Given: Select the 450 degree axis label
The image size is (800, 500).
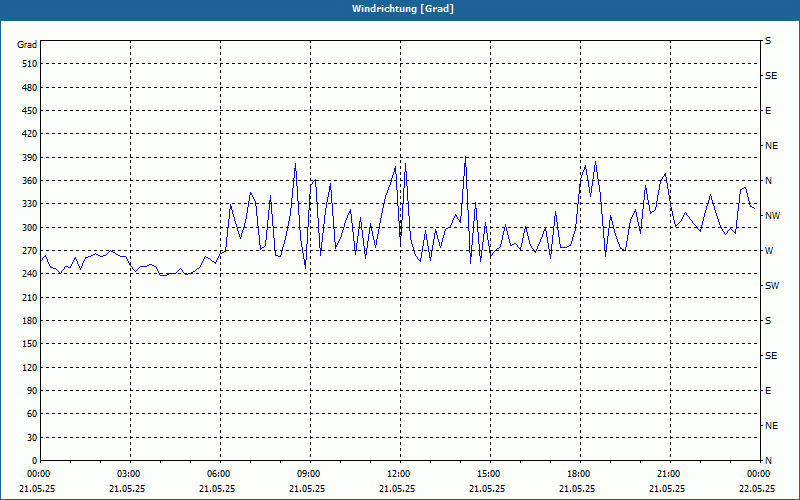Looking at the screenshot, I should [x=30, y=111].
